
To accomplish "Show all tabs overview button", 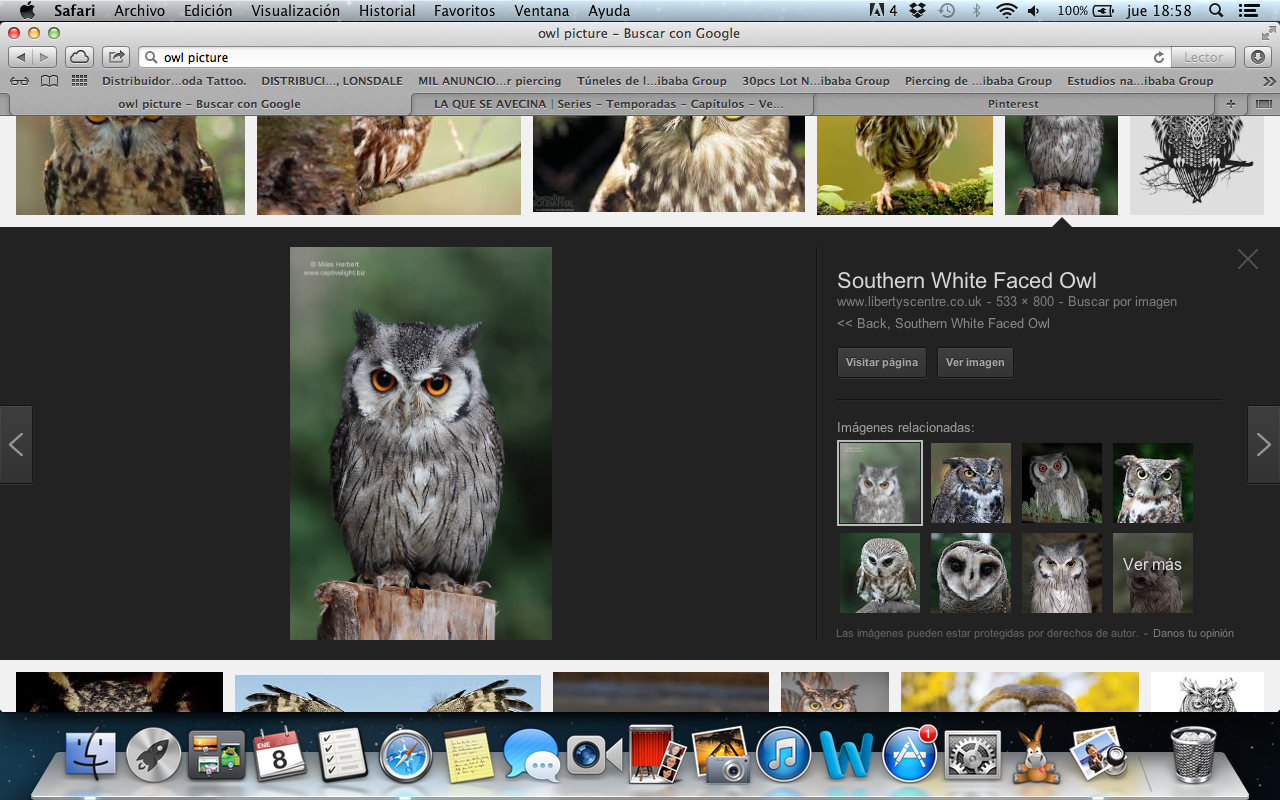I will (x=1263, y=104).
